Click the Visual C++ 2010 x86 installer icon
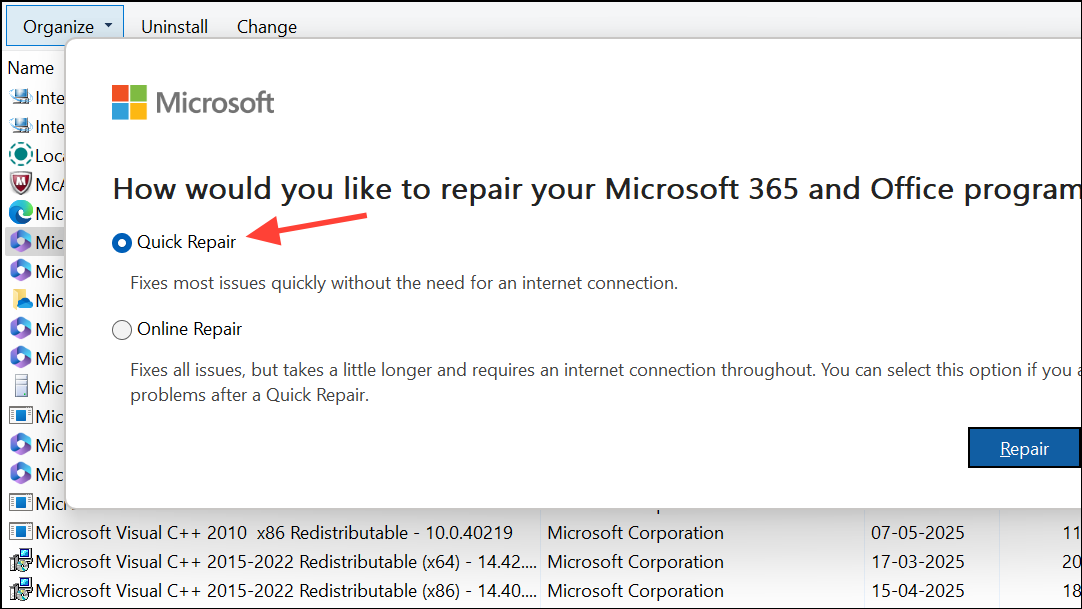The height and width of the screenshot is (609, 1082). pyautogui.click(x=20, y=533)
